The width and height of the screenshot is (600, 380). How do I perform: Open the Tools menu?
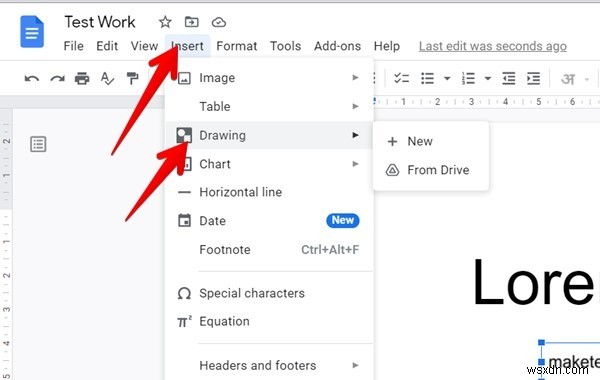tap(285, 46)
